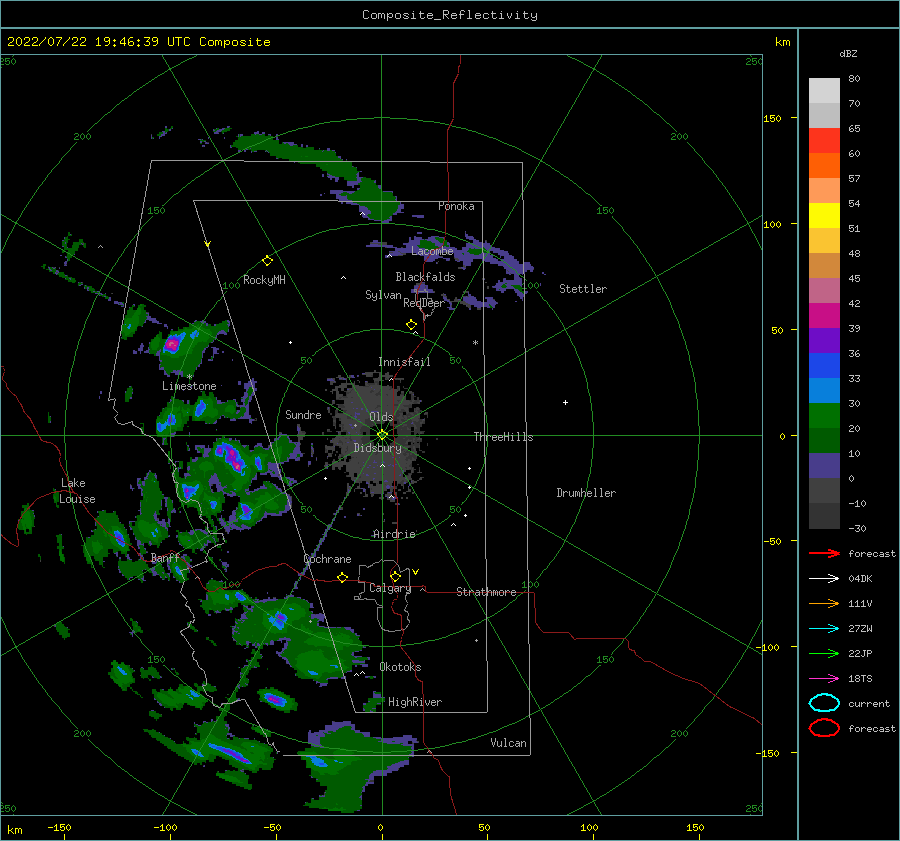The height and width of the screenshot is (841, 900).
Task: Click the dBZ legend heading
Action: (848, 53)
